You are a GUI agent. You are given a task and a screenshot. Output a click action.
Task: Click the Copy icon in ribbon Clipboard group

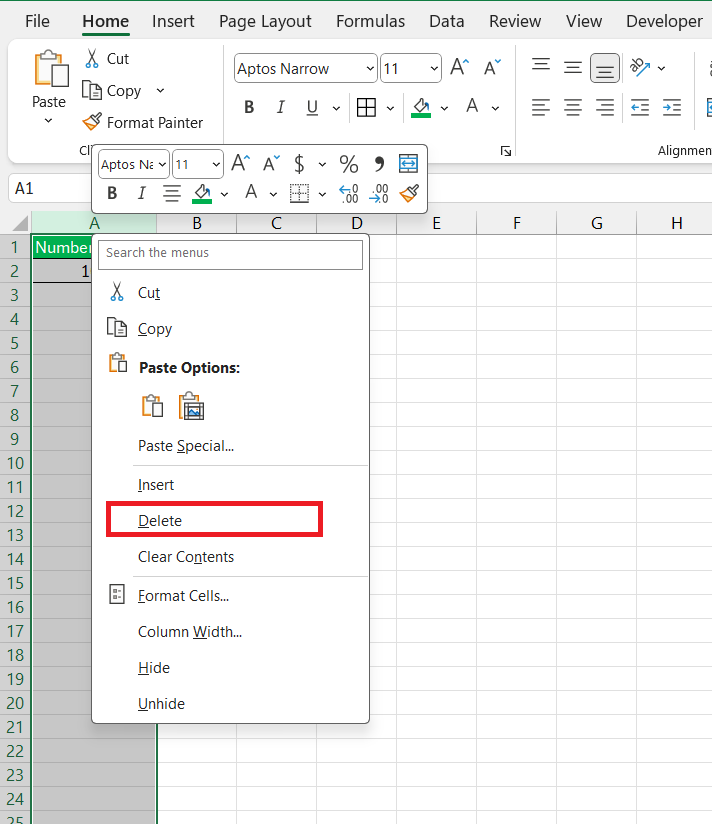pyautogui.click(x=91, y=90)
